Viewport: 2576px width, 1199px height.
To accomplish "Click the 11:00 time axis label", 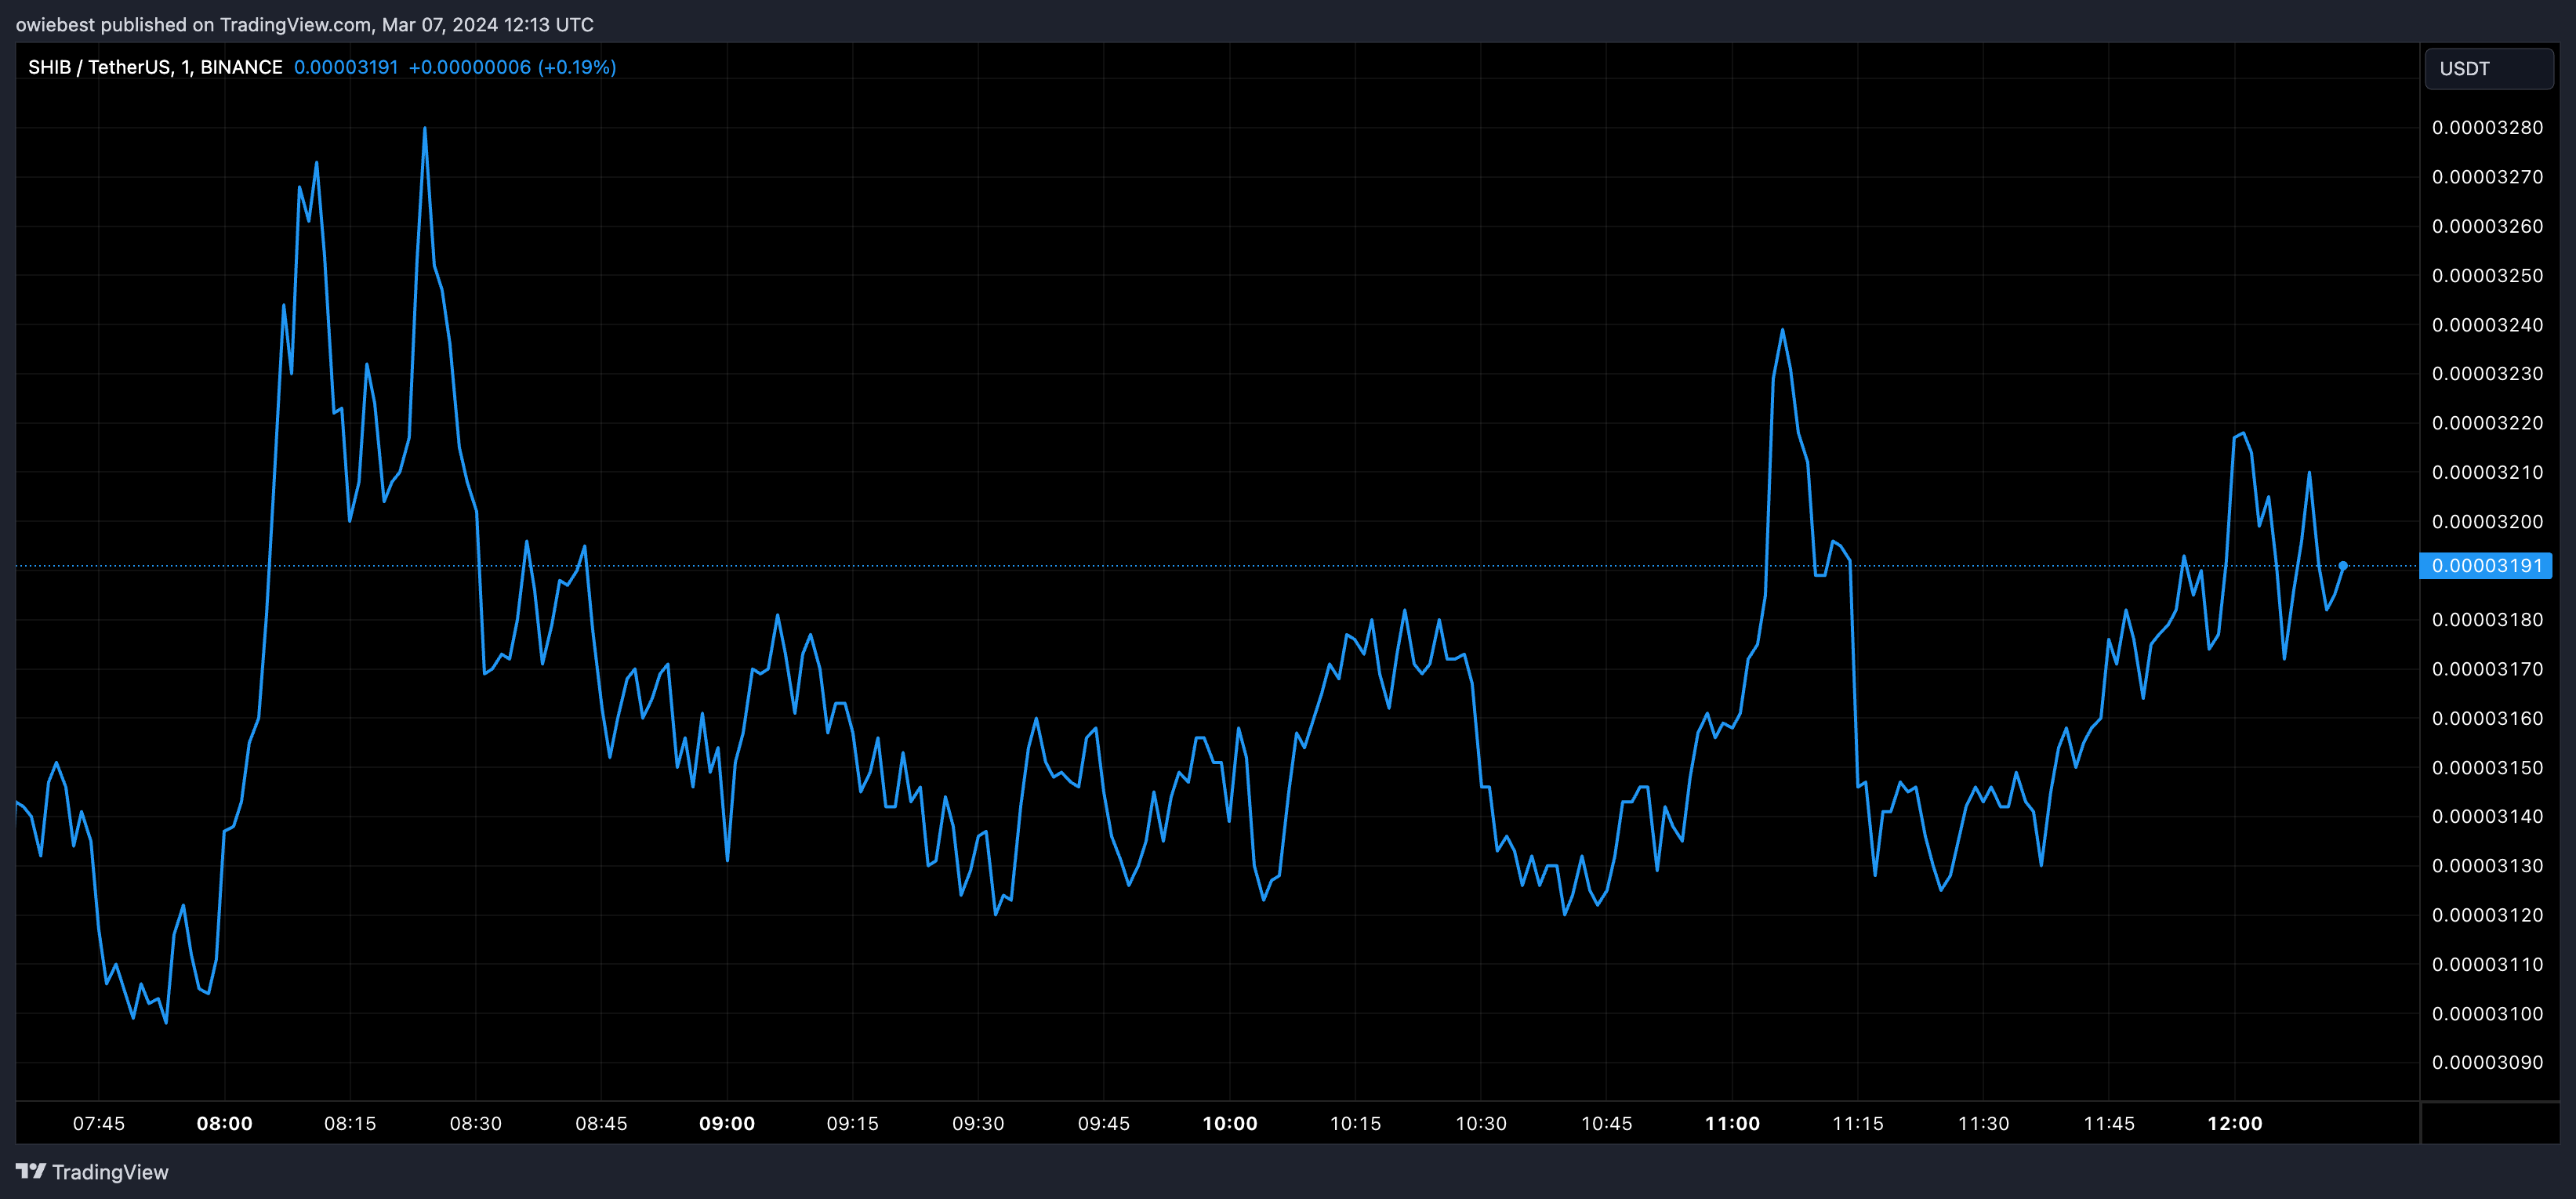I will [1732, 1123].
